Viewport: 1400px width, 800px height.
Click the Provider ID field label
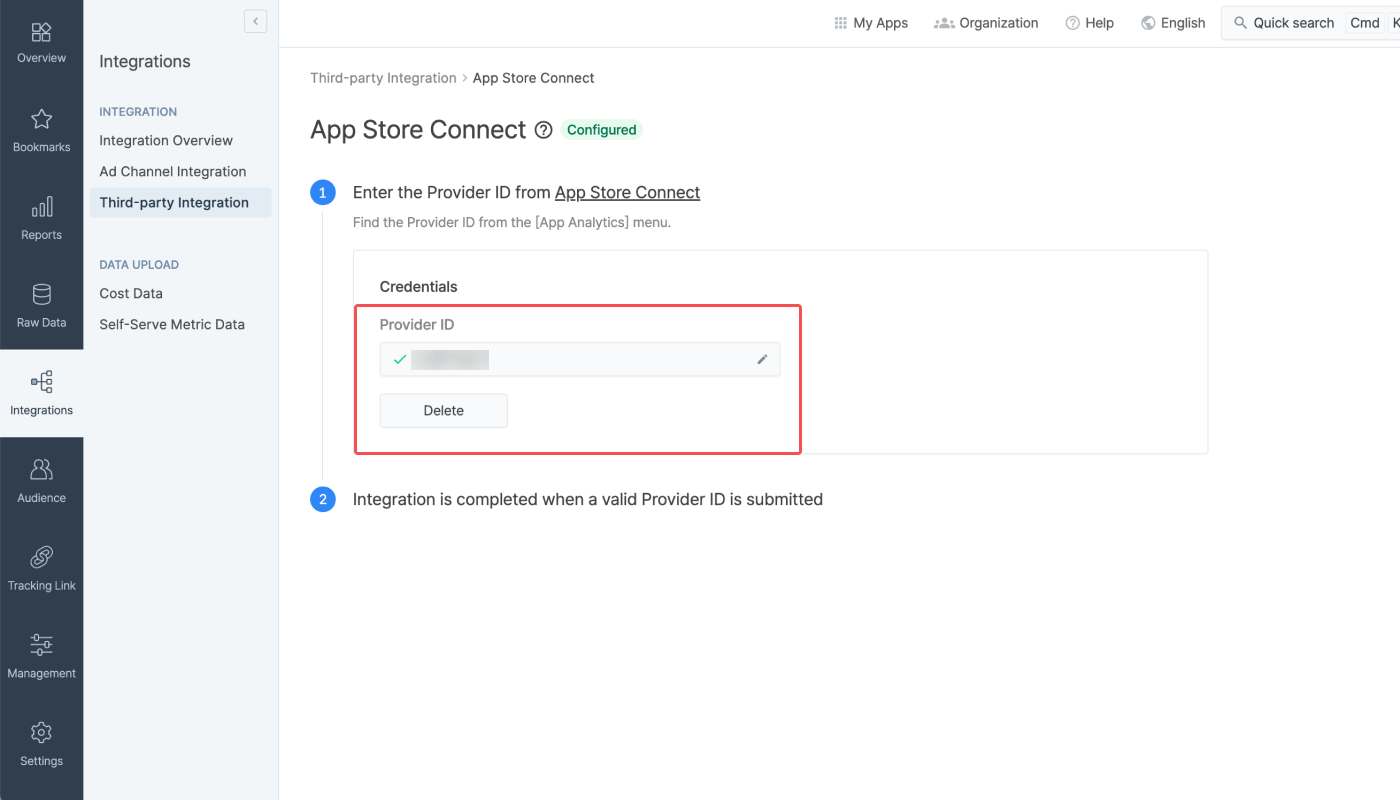[417, 325]
